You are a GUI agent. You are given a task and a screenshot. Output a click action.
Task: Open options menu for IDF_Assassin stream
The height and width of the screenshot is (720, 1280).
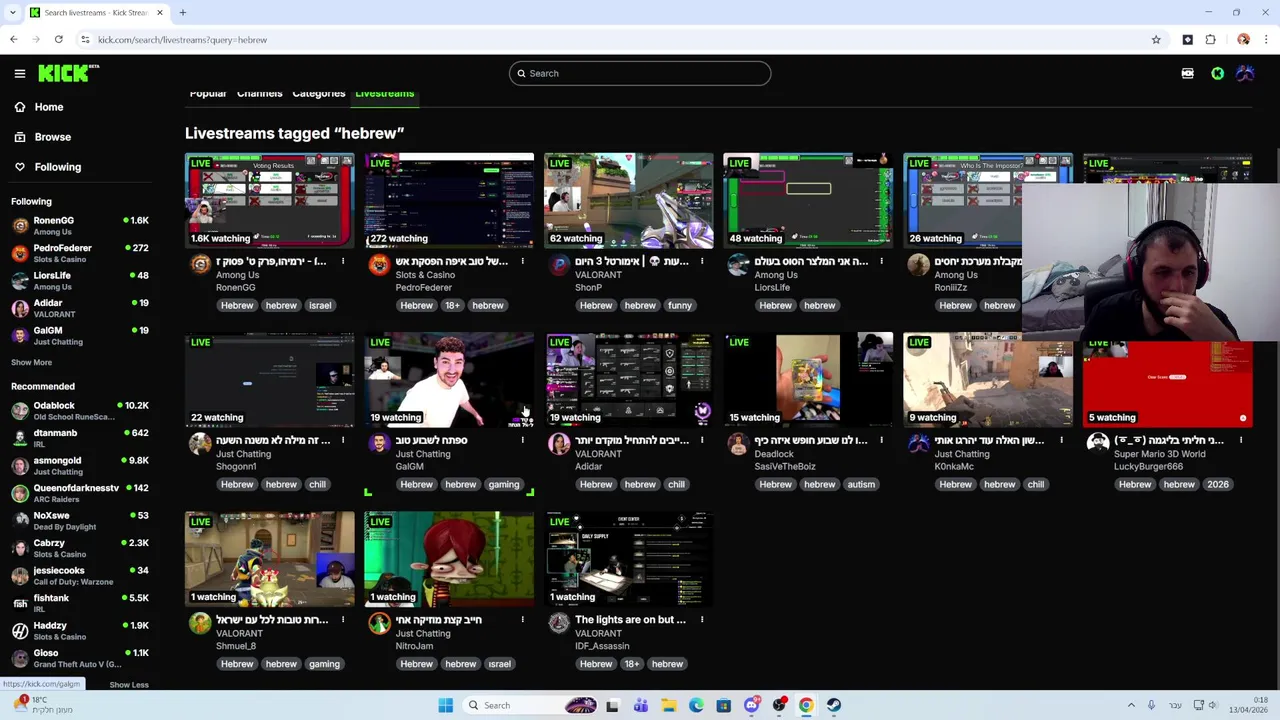tap(702, 620)
